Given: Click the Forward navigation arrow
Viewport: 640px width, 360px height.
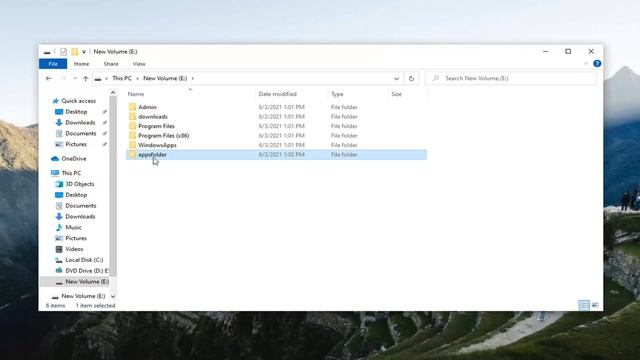Looking at the screenshot, I should (63, 78).
